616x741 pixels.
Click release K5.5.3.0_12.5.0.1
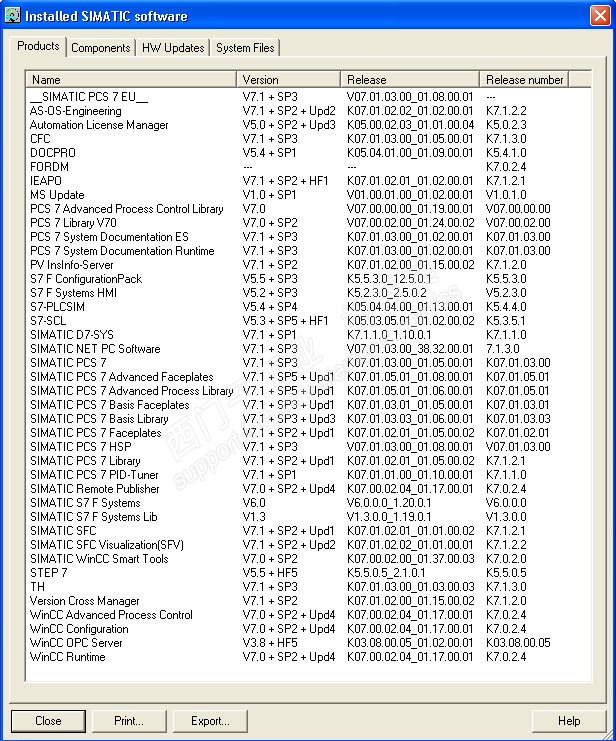(x=389, y=279)
